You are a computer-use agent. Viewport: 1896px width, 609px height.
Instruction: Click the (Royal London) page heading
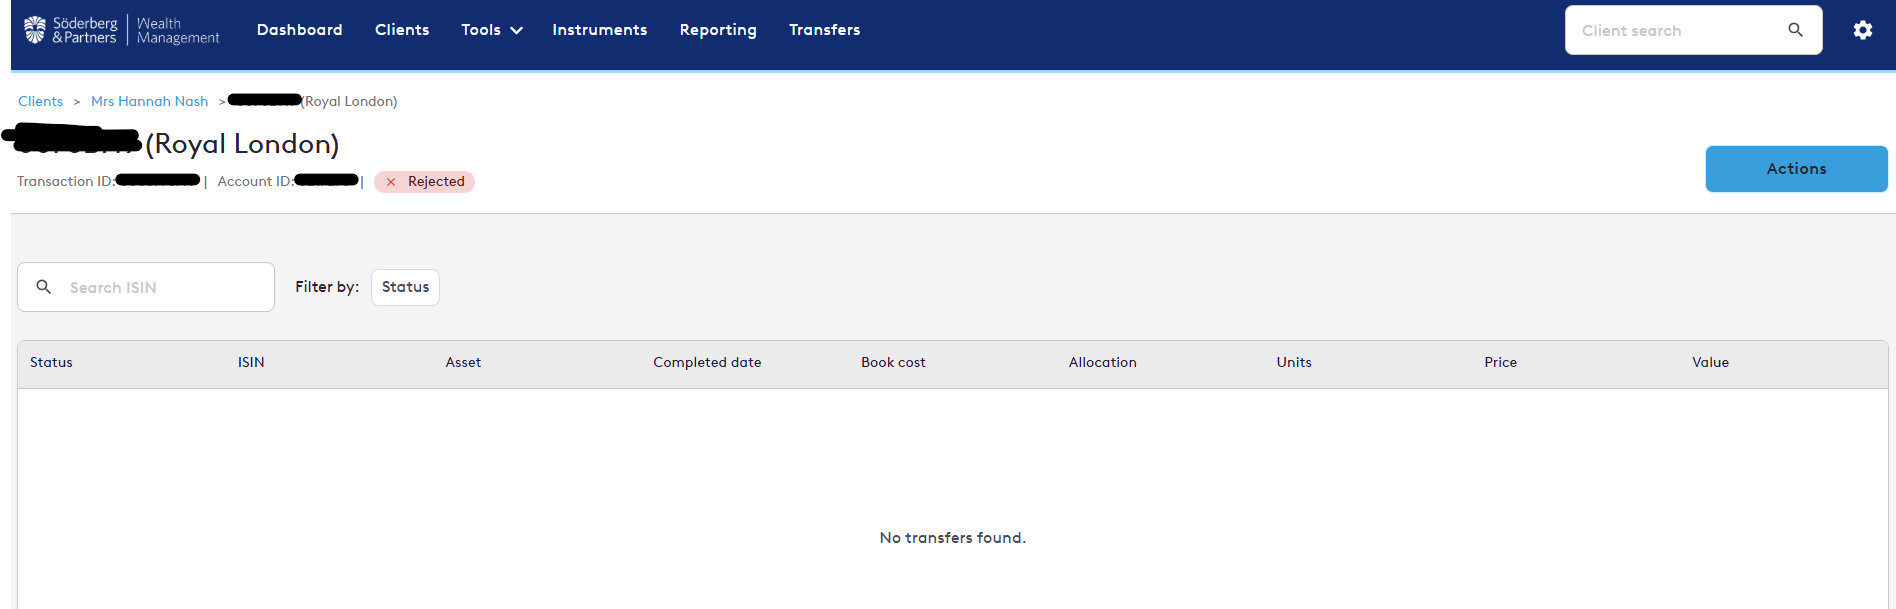(242, 144)
